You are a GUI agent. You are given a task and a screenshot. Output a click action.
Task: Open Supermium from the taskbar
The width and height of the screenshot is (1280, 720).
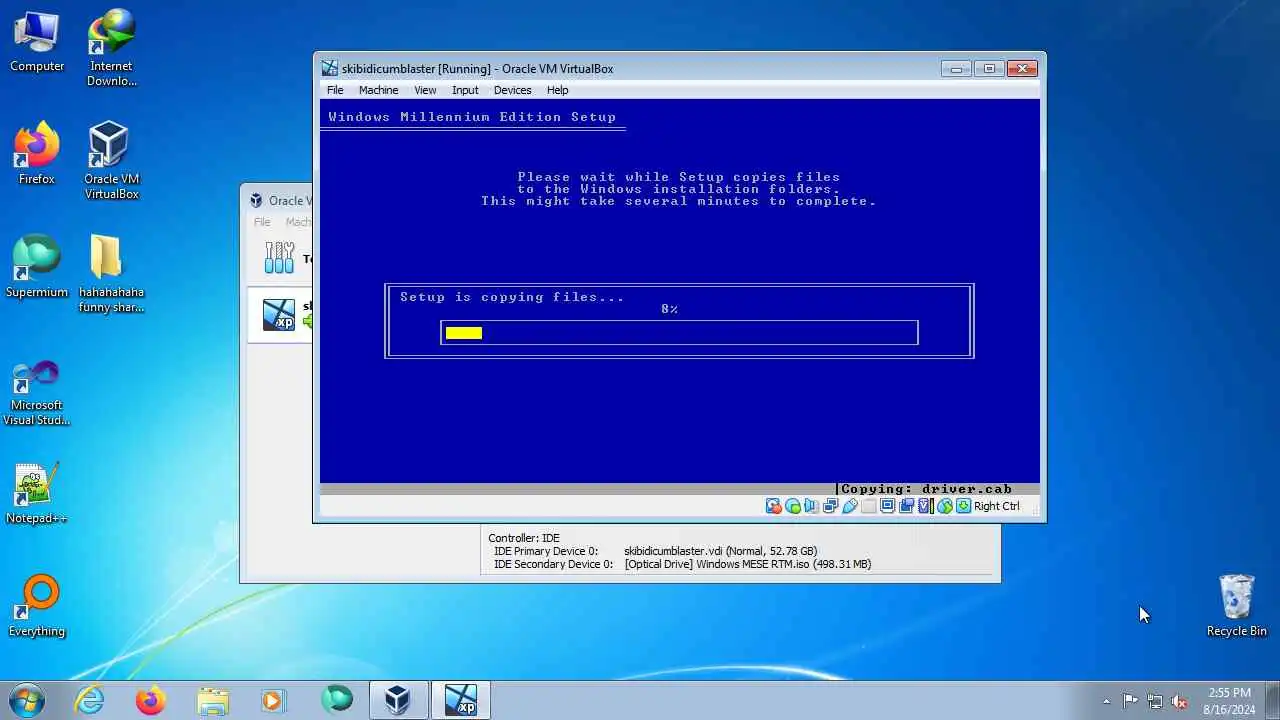337,700
